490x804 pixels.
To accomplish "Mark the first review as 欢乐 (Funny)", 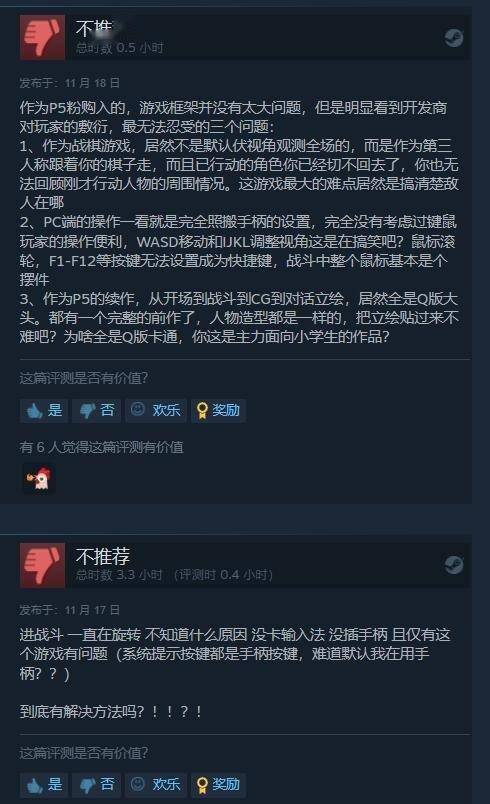I will click(x=156, y=410).
